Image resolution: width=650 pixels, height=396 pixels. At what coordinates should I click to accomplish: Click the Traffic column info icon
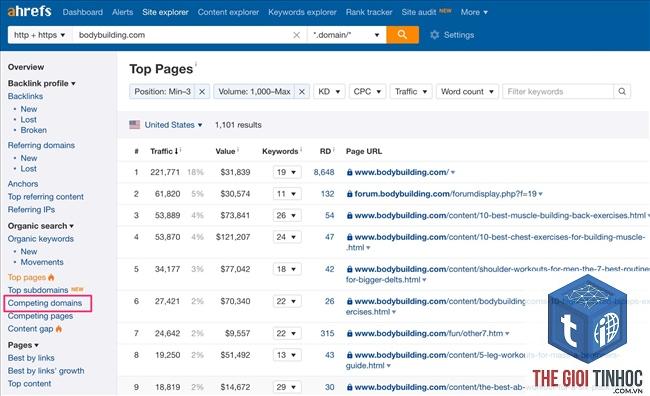181,149
